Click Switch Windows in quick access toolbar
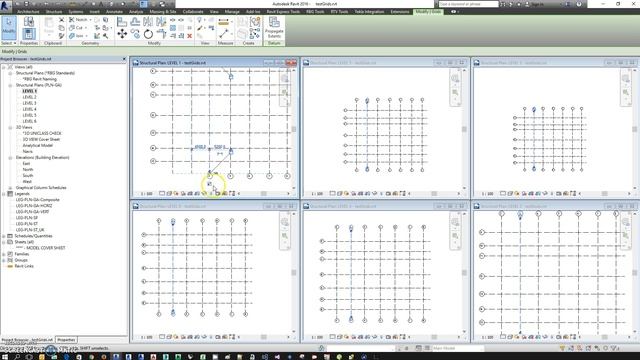The width and height of the screenshot is (640, 360). coord(162,4)
